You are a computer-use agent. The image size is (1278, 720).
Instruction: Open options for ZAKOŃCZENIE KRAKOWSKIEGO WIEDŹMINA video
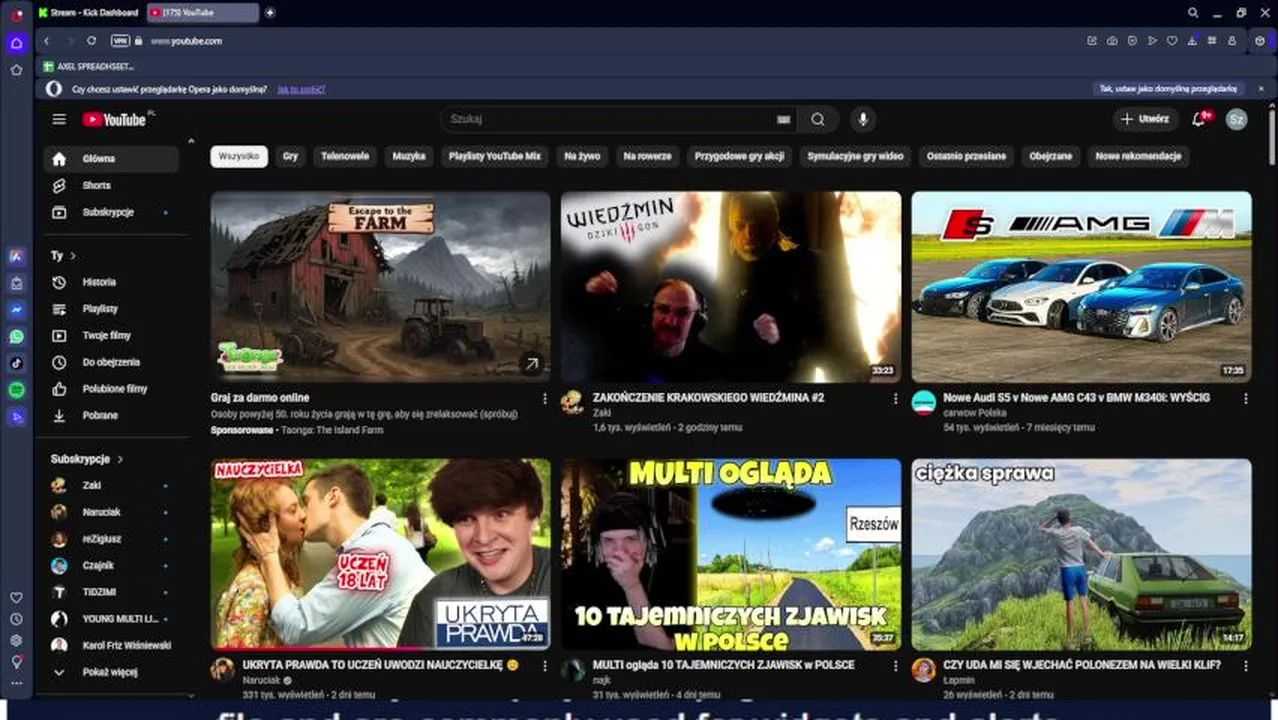coord(895,398)
